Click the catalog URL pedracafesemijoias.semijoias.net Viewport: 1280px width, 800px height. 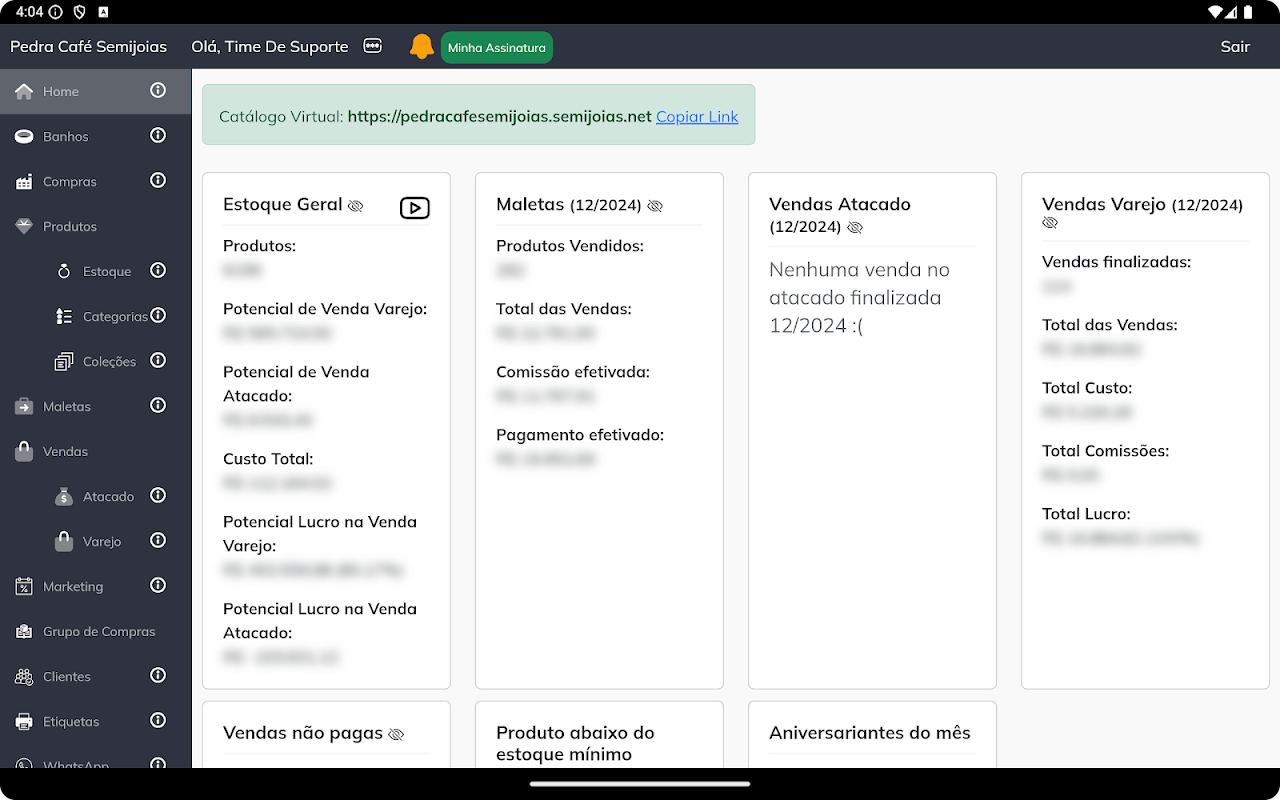500,116
